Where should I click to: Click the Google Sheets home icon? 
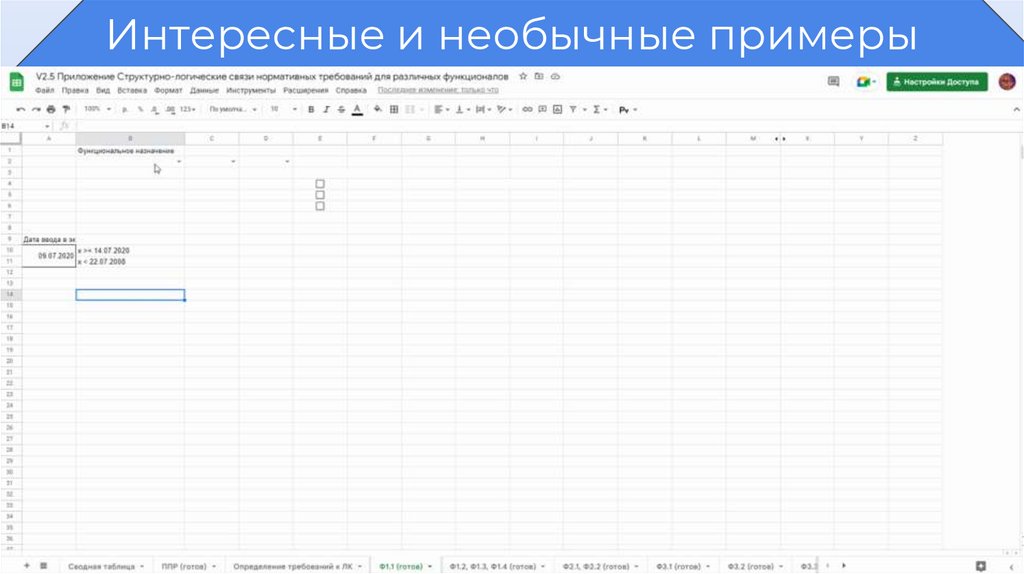(16, 82)
